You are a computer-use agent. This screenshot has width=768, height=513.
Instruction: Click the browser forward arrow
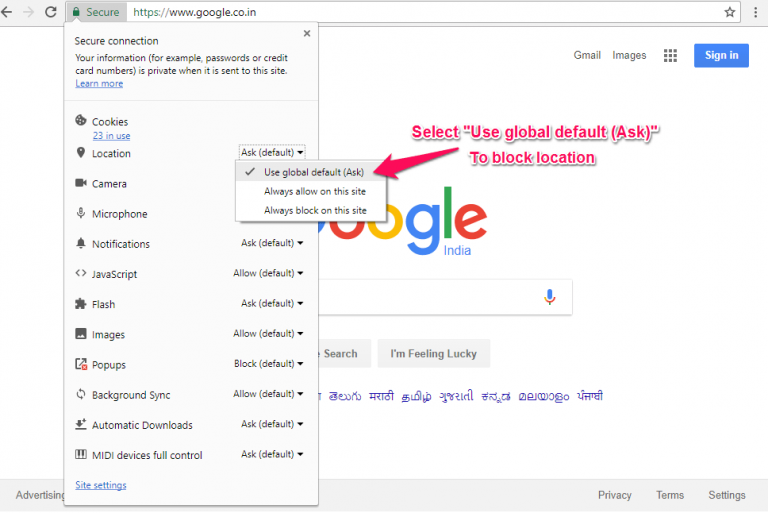pos(28,12)
